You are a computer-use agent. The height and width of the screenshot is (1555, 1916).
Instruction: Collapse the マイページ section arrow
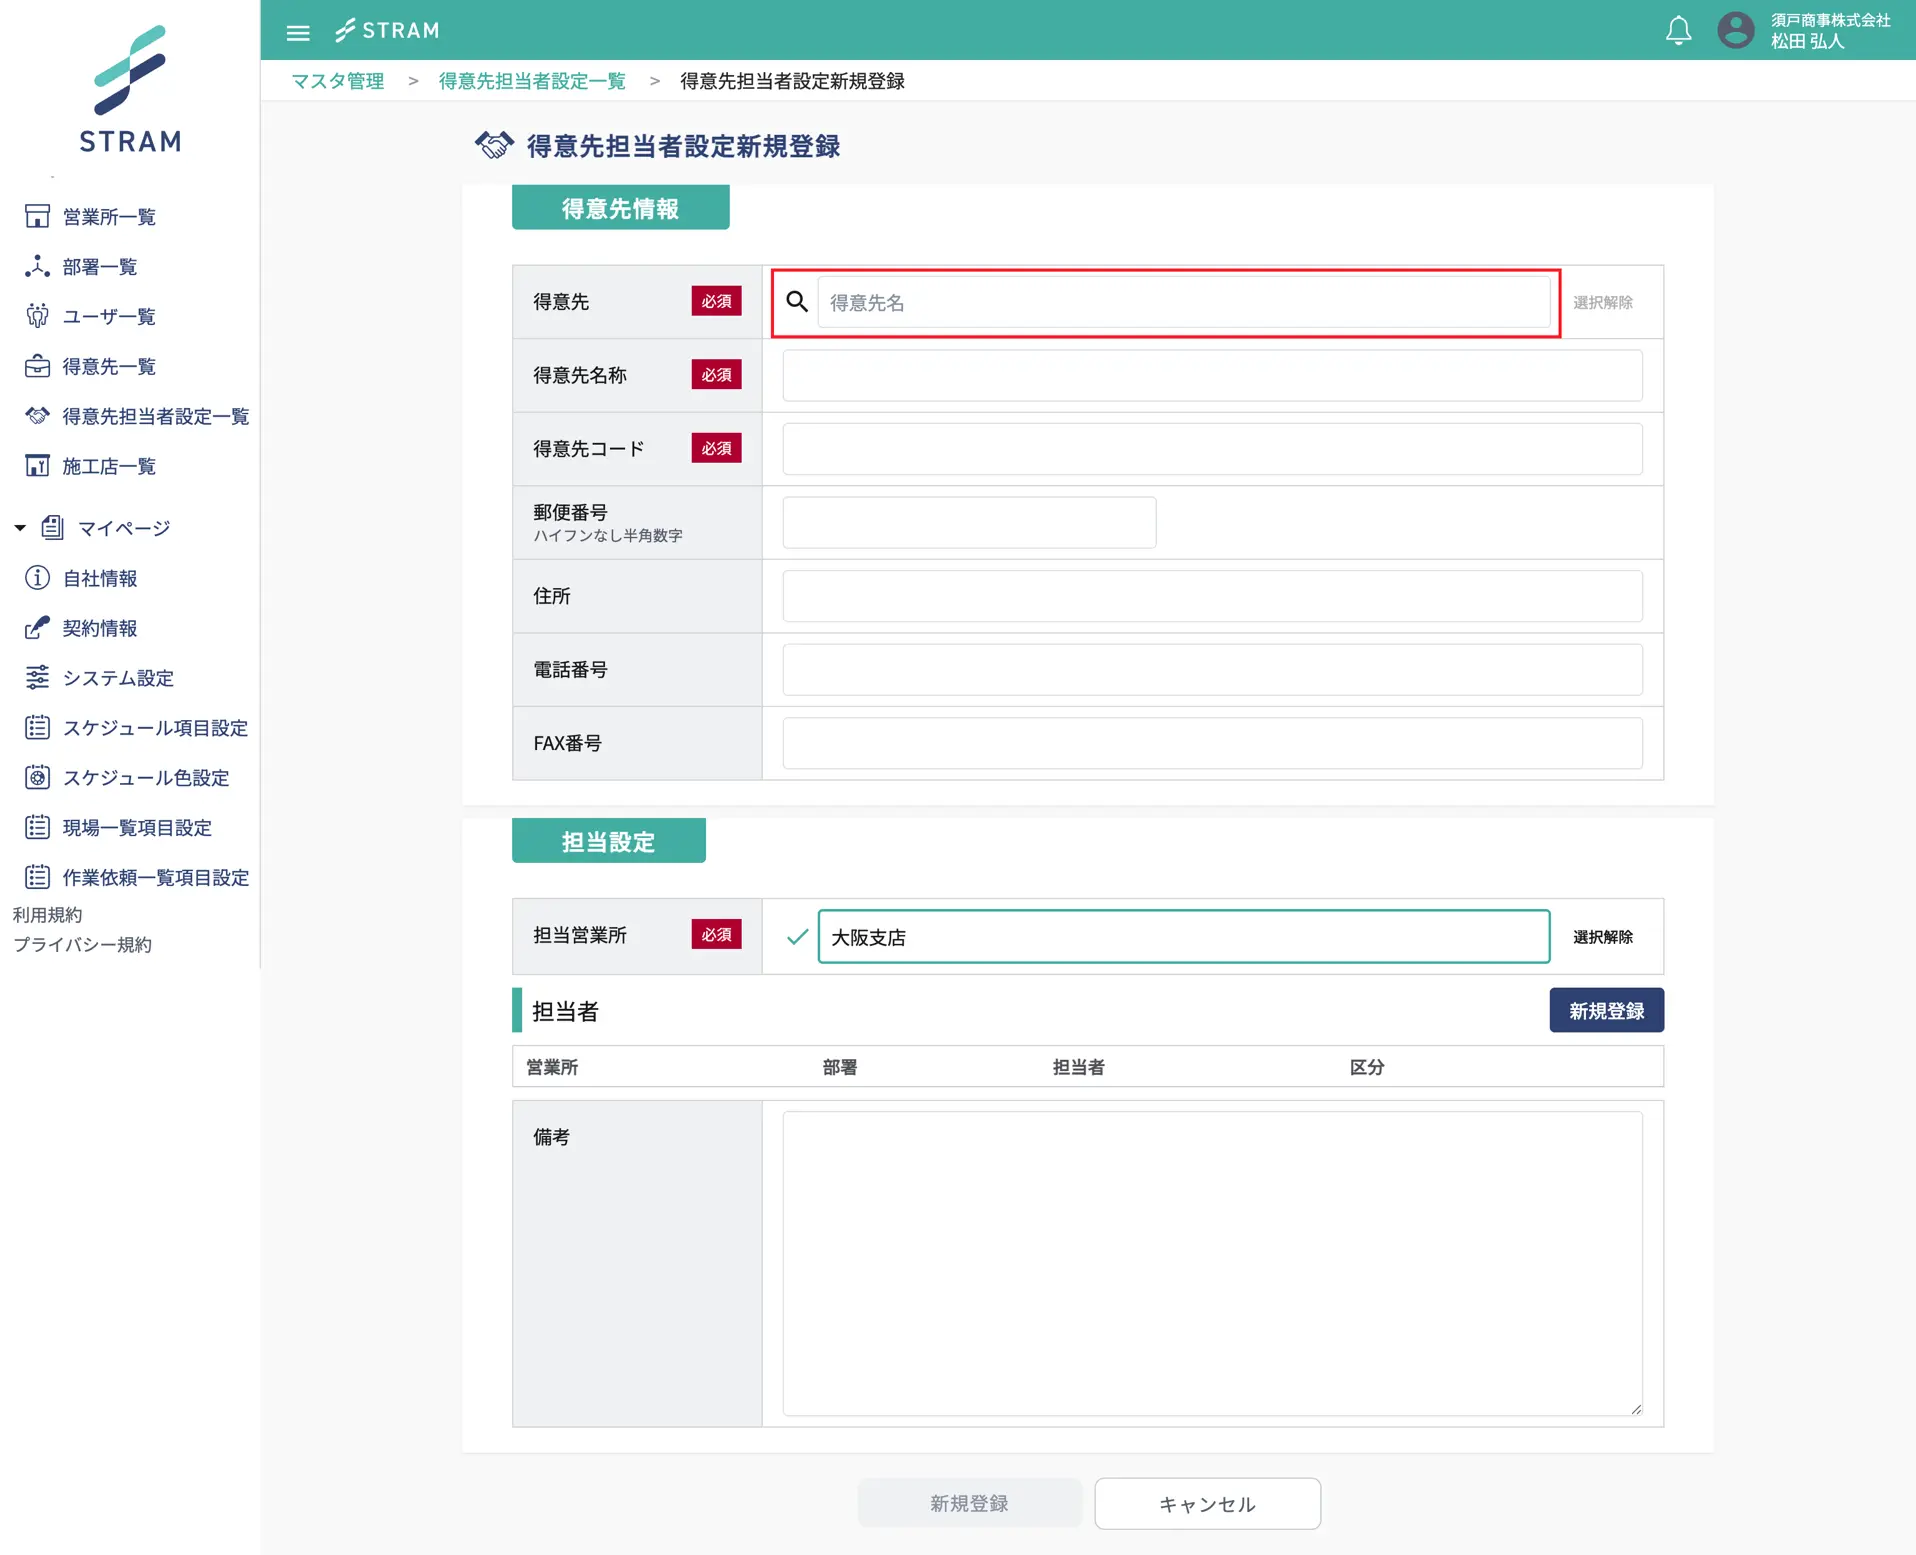20,528
